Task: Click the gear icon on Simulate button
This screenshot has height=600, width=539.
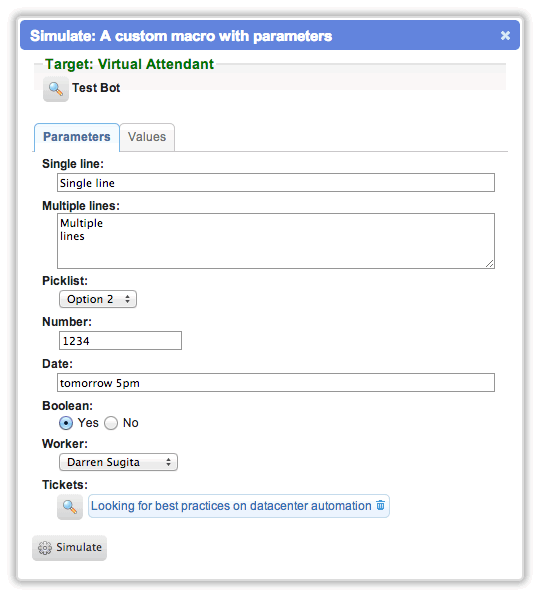Action: (45, 548)
